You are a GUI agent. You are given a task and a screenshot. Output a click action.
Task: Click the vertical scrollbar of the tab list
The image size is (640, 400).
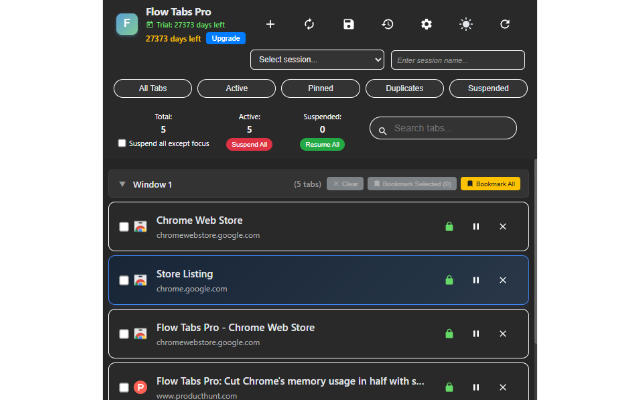coord(535,251)
